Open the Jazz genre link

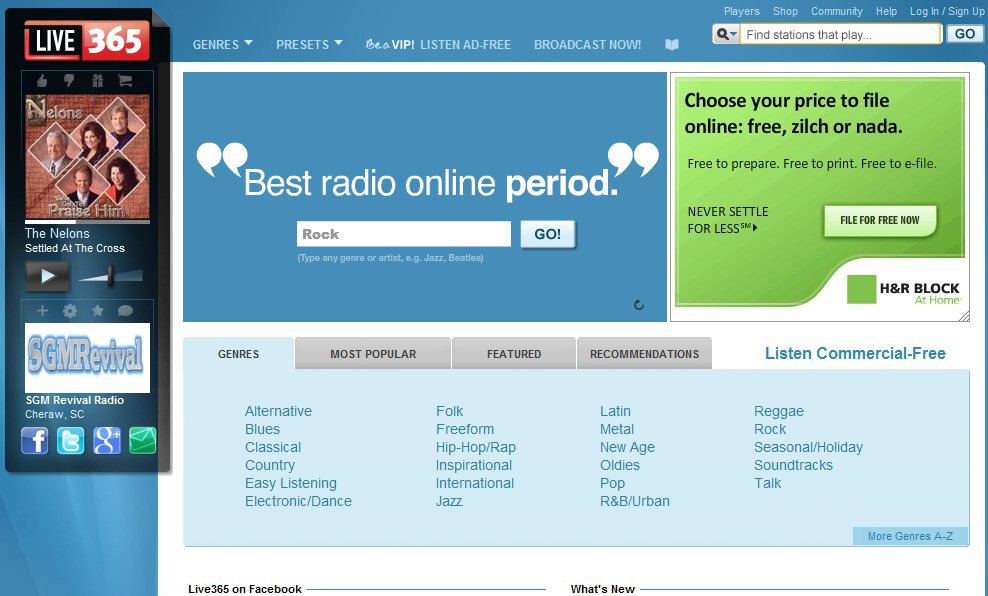tap(449, 501)
